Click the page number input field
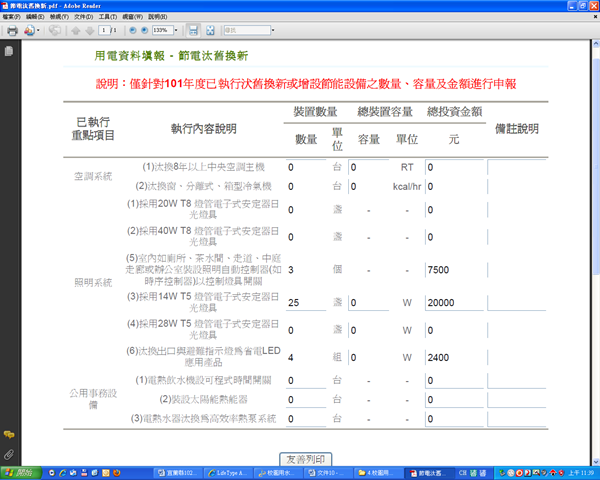The width and height of the screenshot is (600, 480). click(104, 30)
